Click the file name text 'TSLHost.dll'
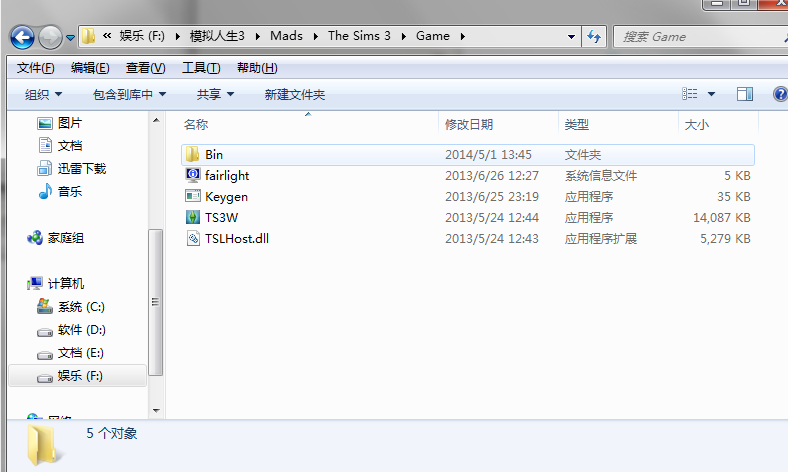 237,238
